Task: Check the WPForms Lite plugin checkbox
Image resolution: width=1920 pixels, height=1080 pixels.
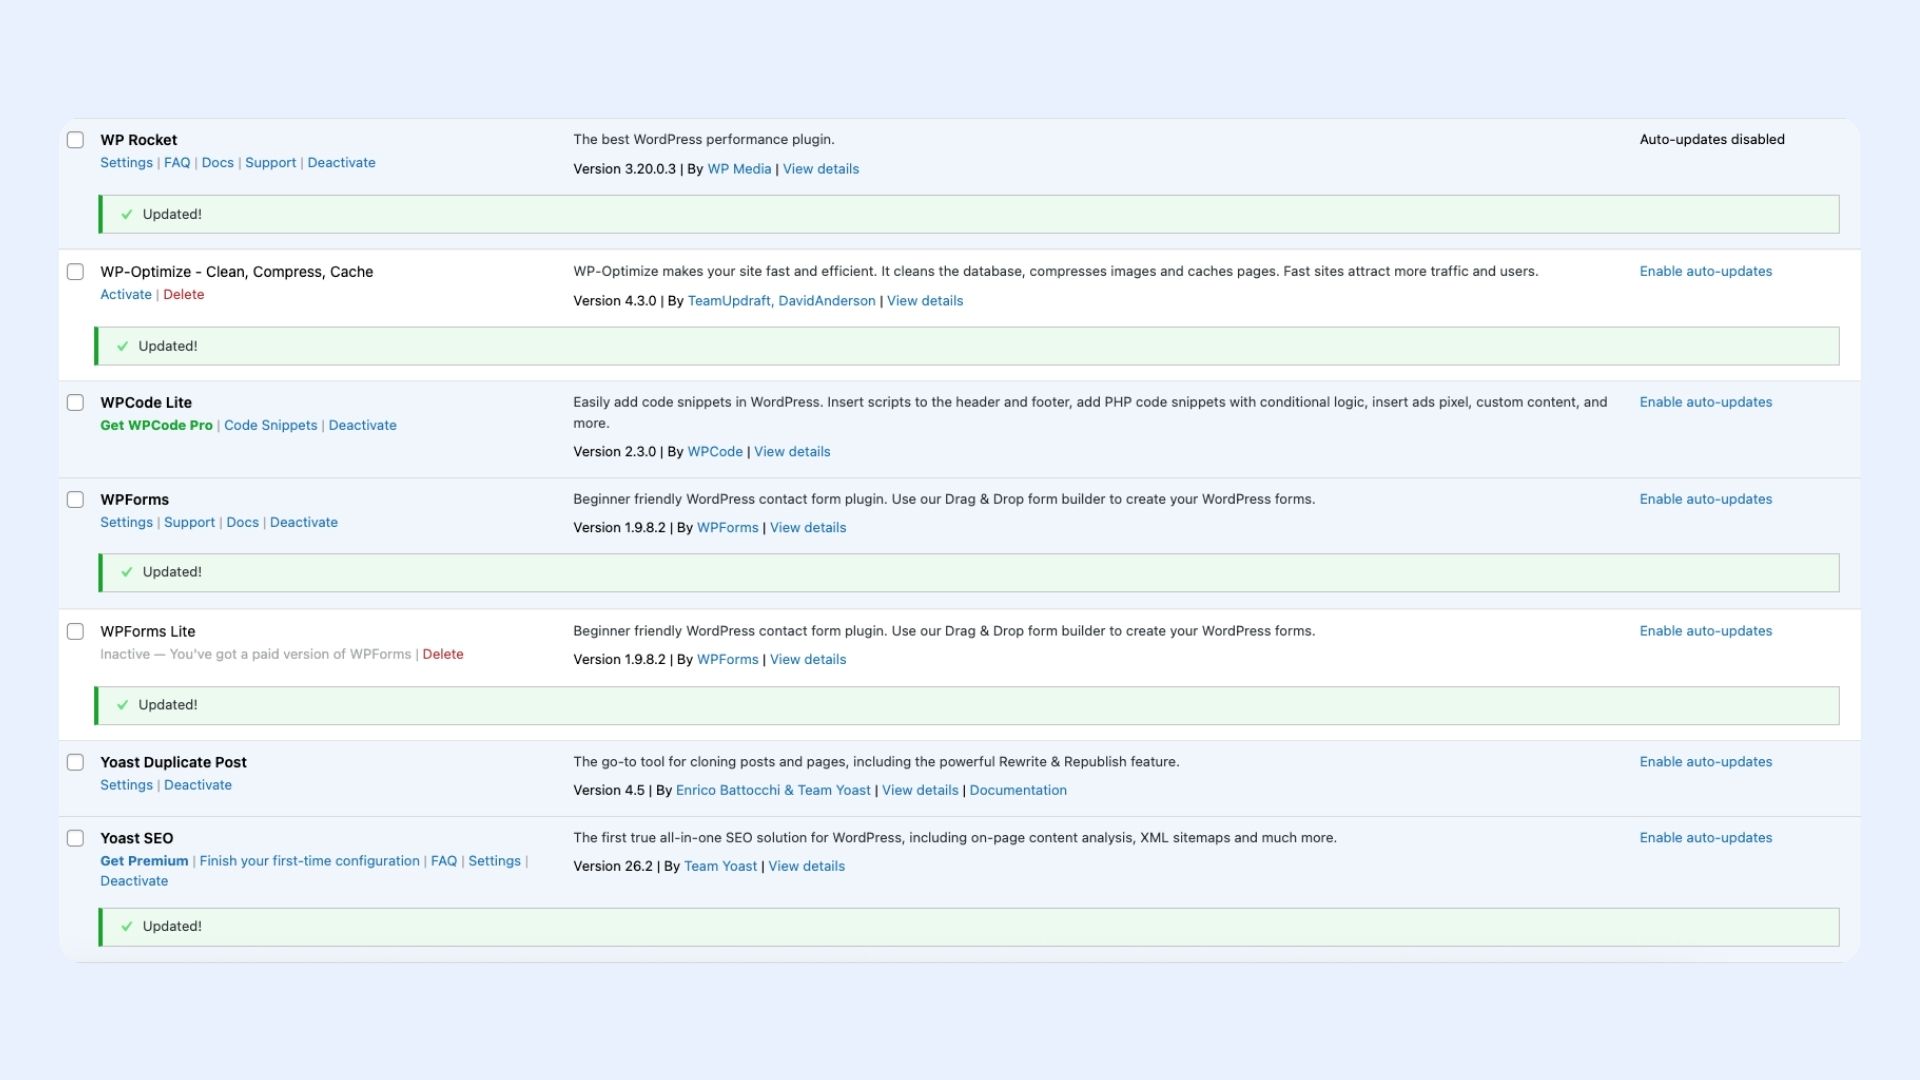Action: click(75, 631)
